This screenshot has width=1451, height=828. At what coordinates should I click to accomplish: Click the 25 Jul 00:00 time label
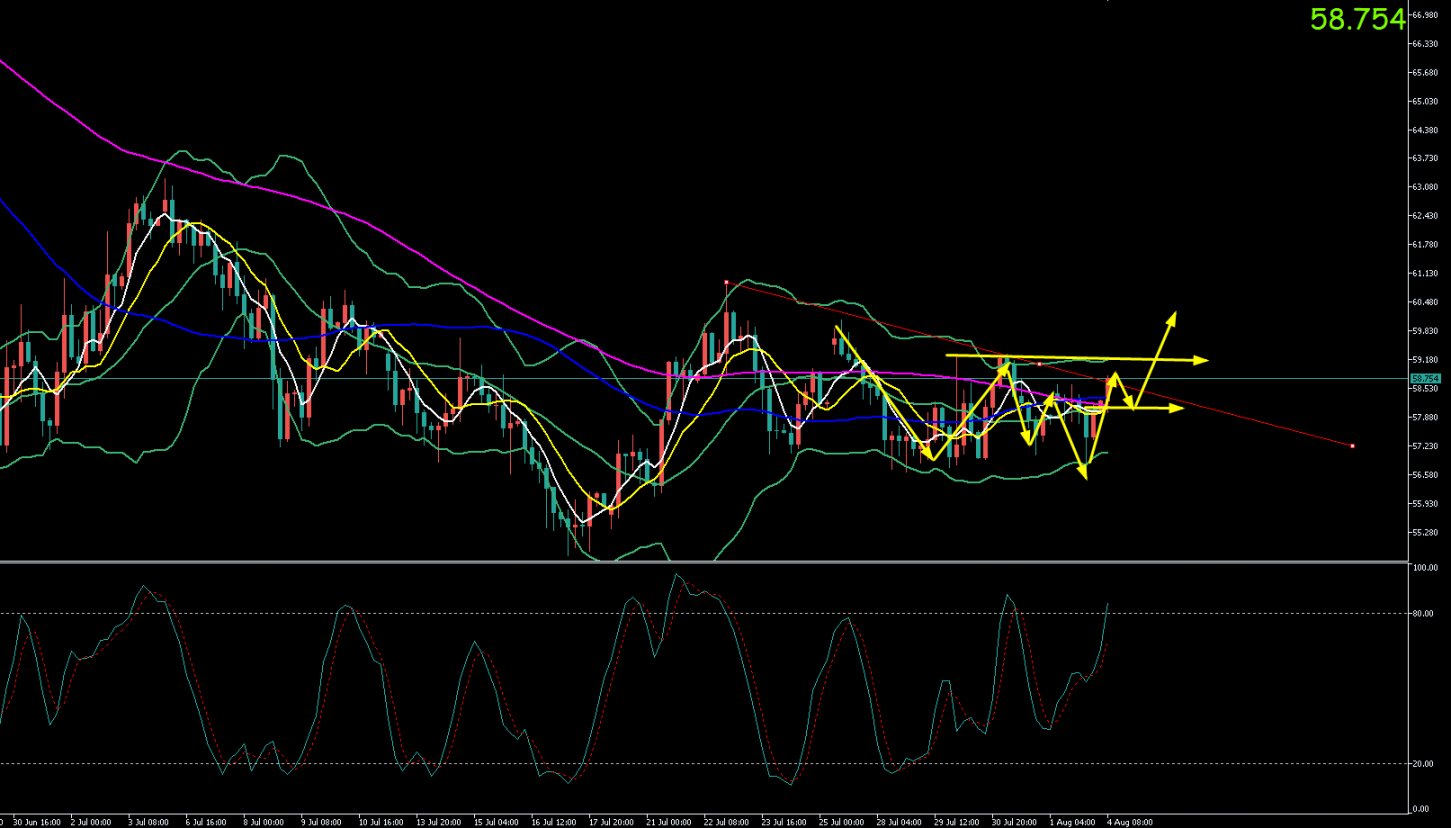(x=841, y=822)
